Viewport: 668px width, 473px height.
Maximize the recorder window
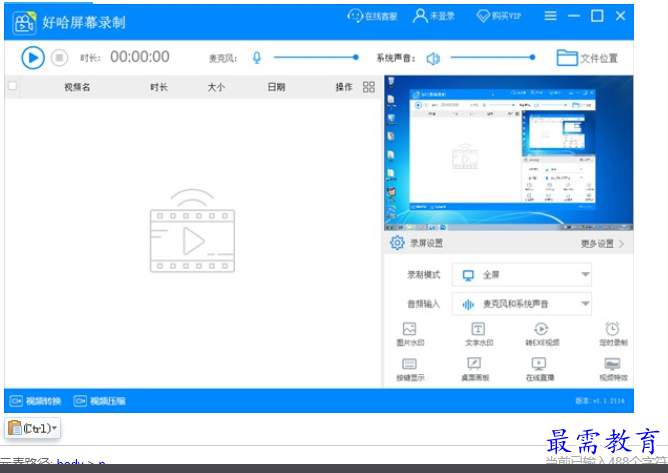(597, 16)
